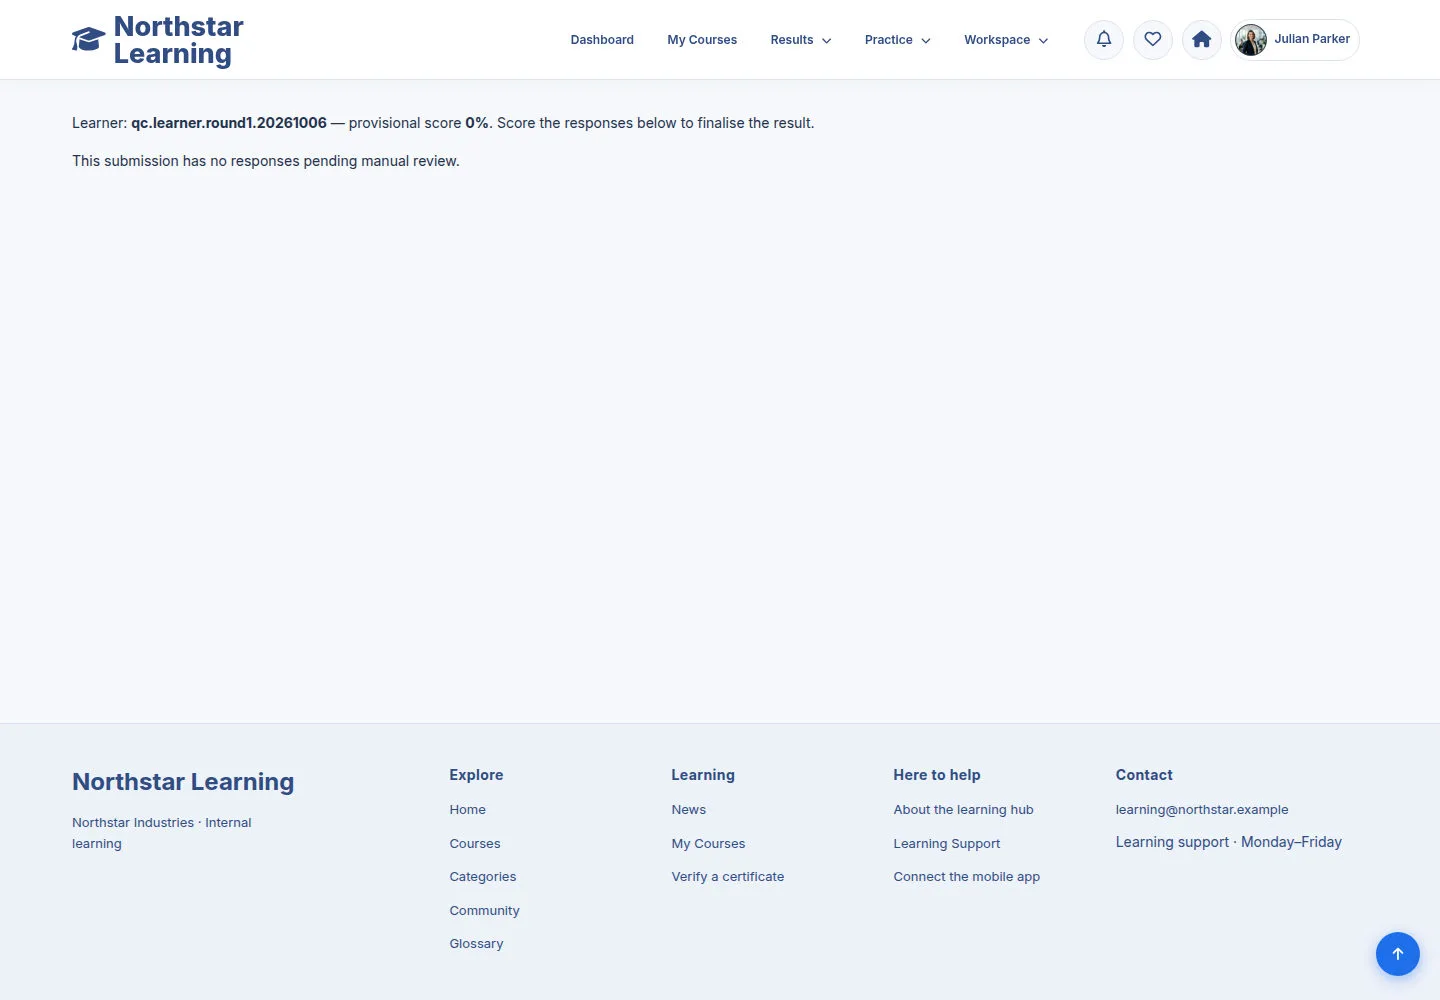Open the Community footer link

click(x=484, y=911)
